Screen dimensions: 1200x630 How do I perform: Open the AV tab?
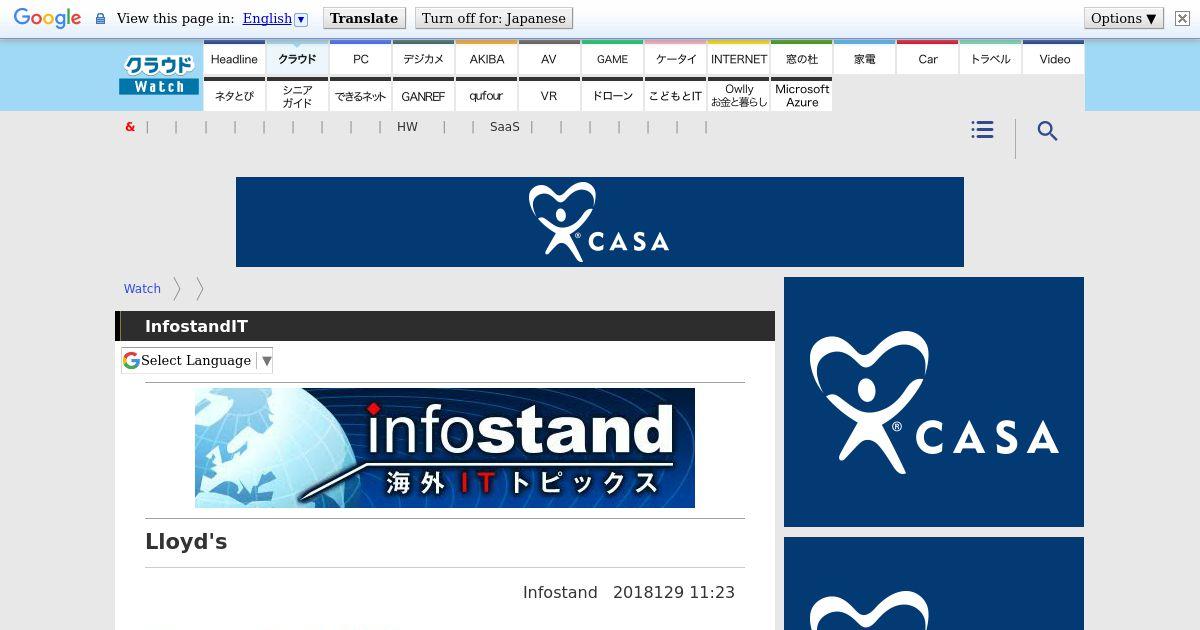549,58
